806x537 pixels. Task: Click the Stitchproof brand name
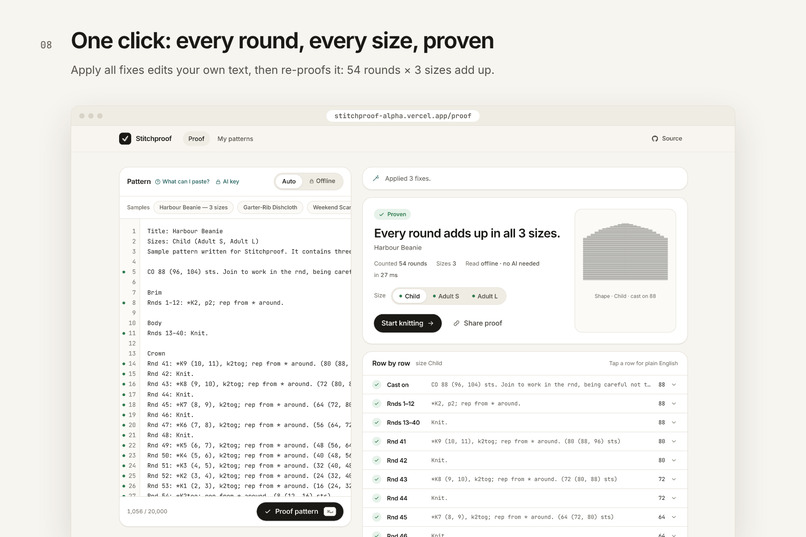[x=154, y=139]
